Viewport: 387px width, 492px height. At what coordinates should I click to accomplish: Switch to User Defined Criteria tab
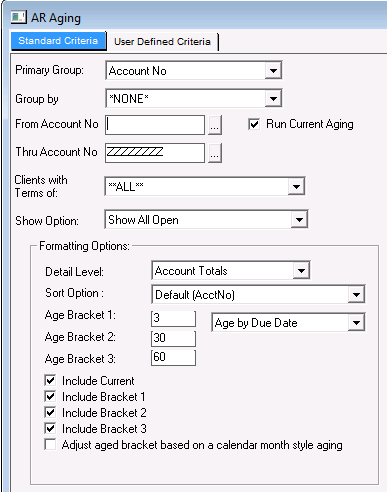click(x=162, y=42)
